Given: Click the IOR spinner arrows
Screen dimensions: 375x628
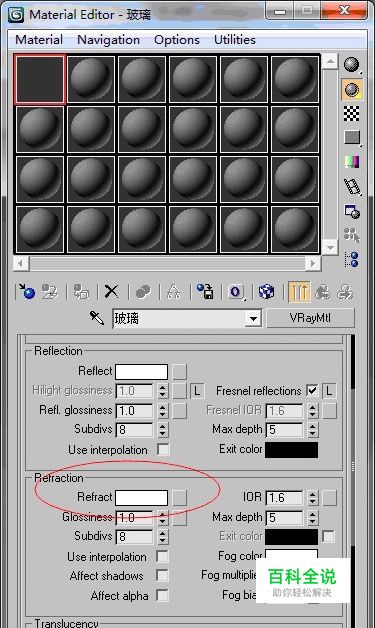Looking at the screenshot, I should tap(312, 498).
